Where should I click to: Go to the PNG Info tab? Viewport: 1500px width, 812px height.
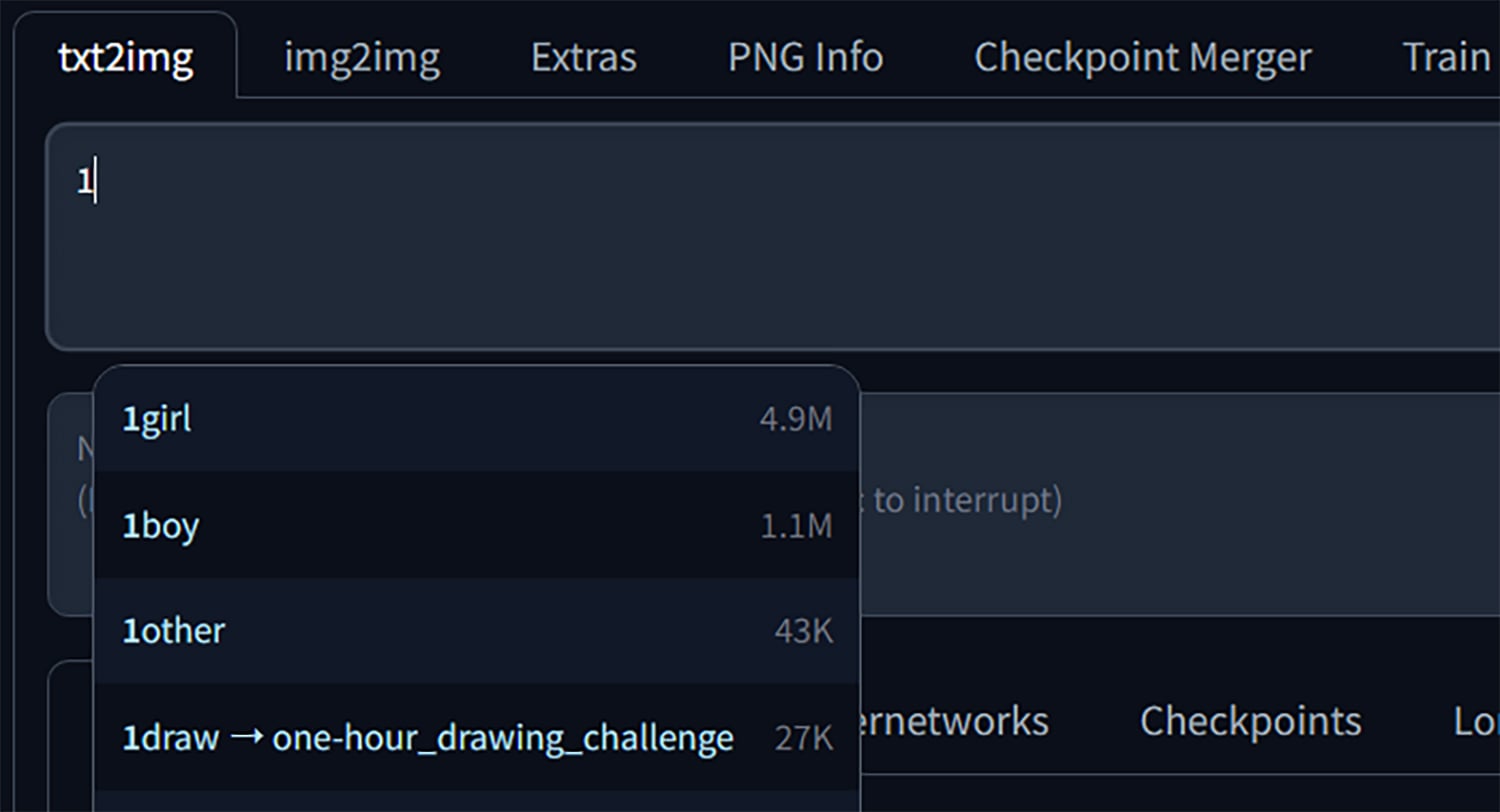[806, 57]
